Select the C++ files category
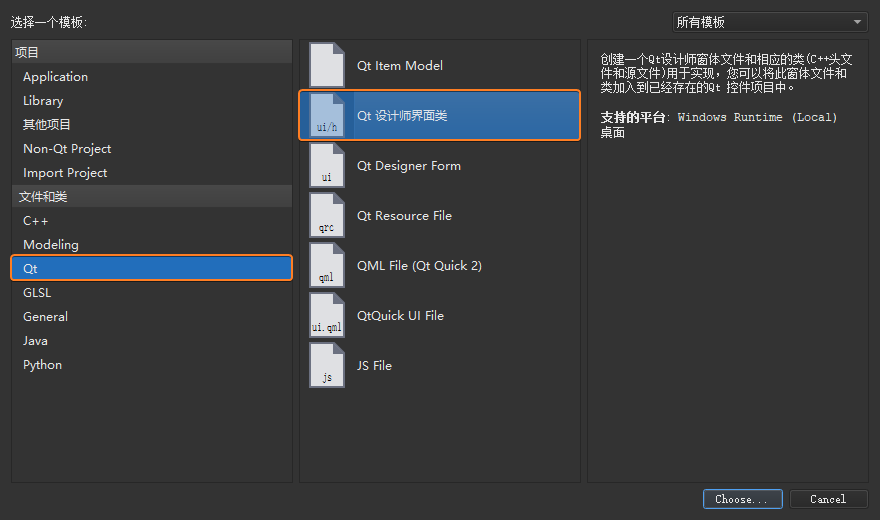 click(x=36, y=221)
